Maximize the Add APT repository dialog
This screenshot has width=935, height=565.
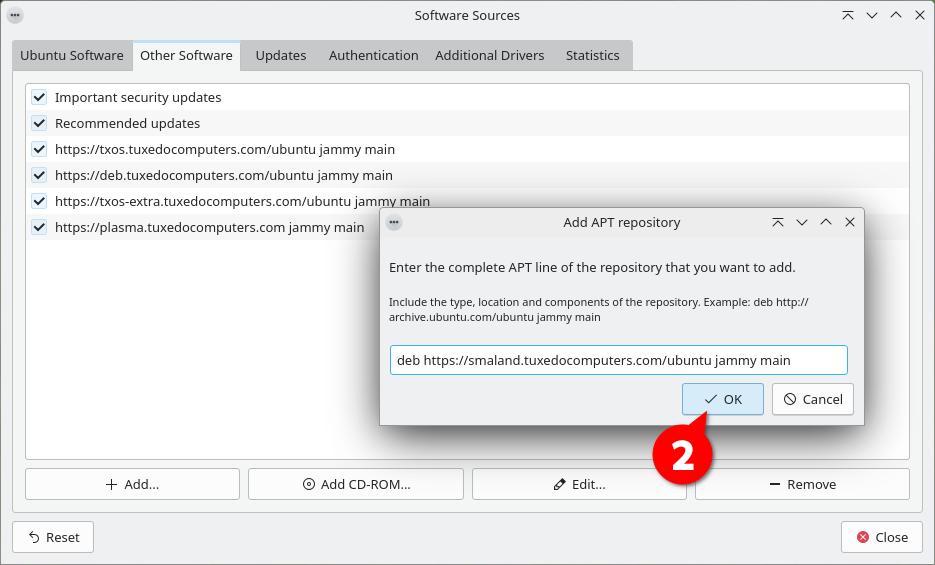tap(826, 222)
